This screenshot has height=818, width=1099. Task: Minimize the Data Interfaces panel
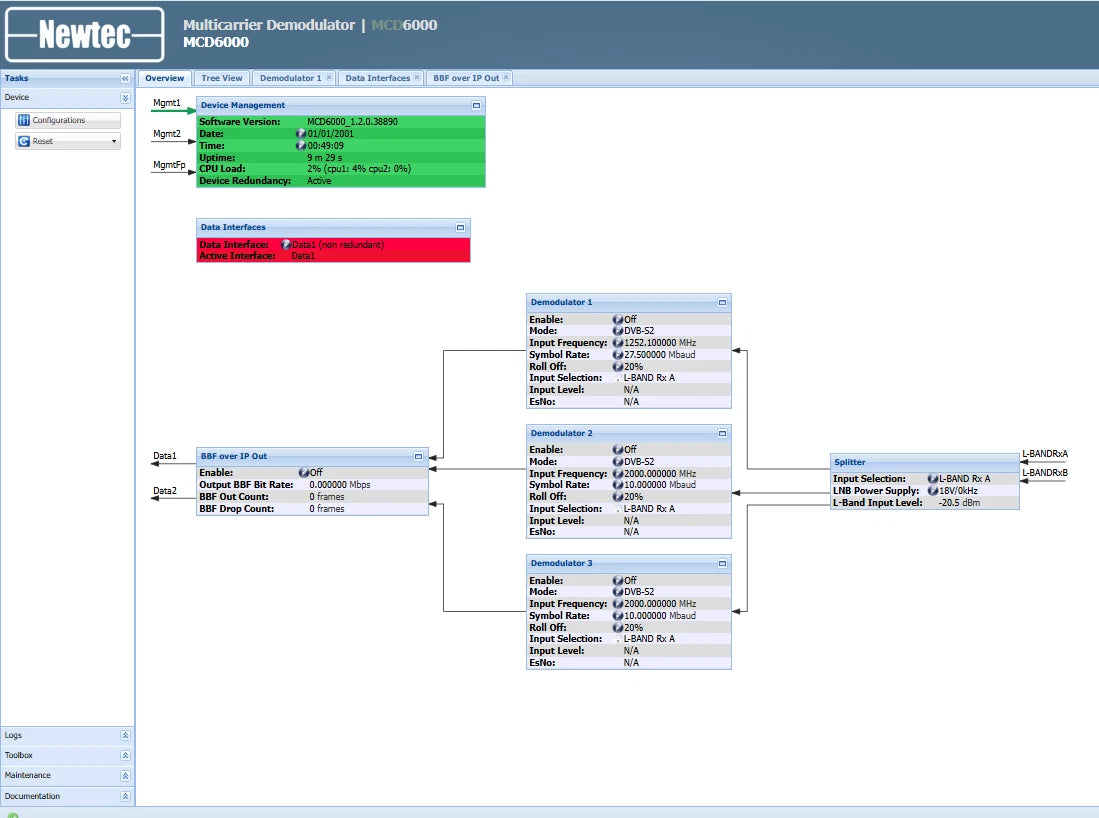pyautogui.click(x=460, y=227)
